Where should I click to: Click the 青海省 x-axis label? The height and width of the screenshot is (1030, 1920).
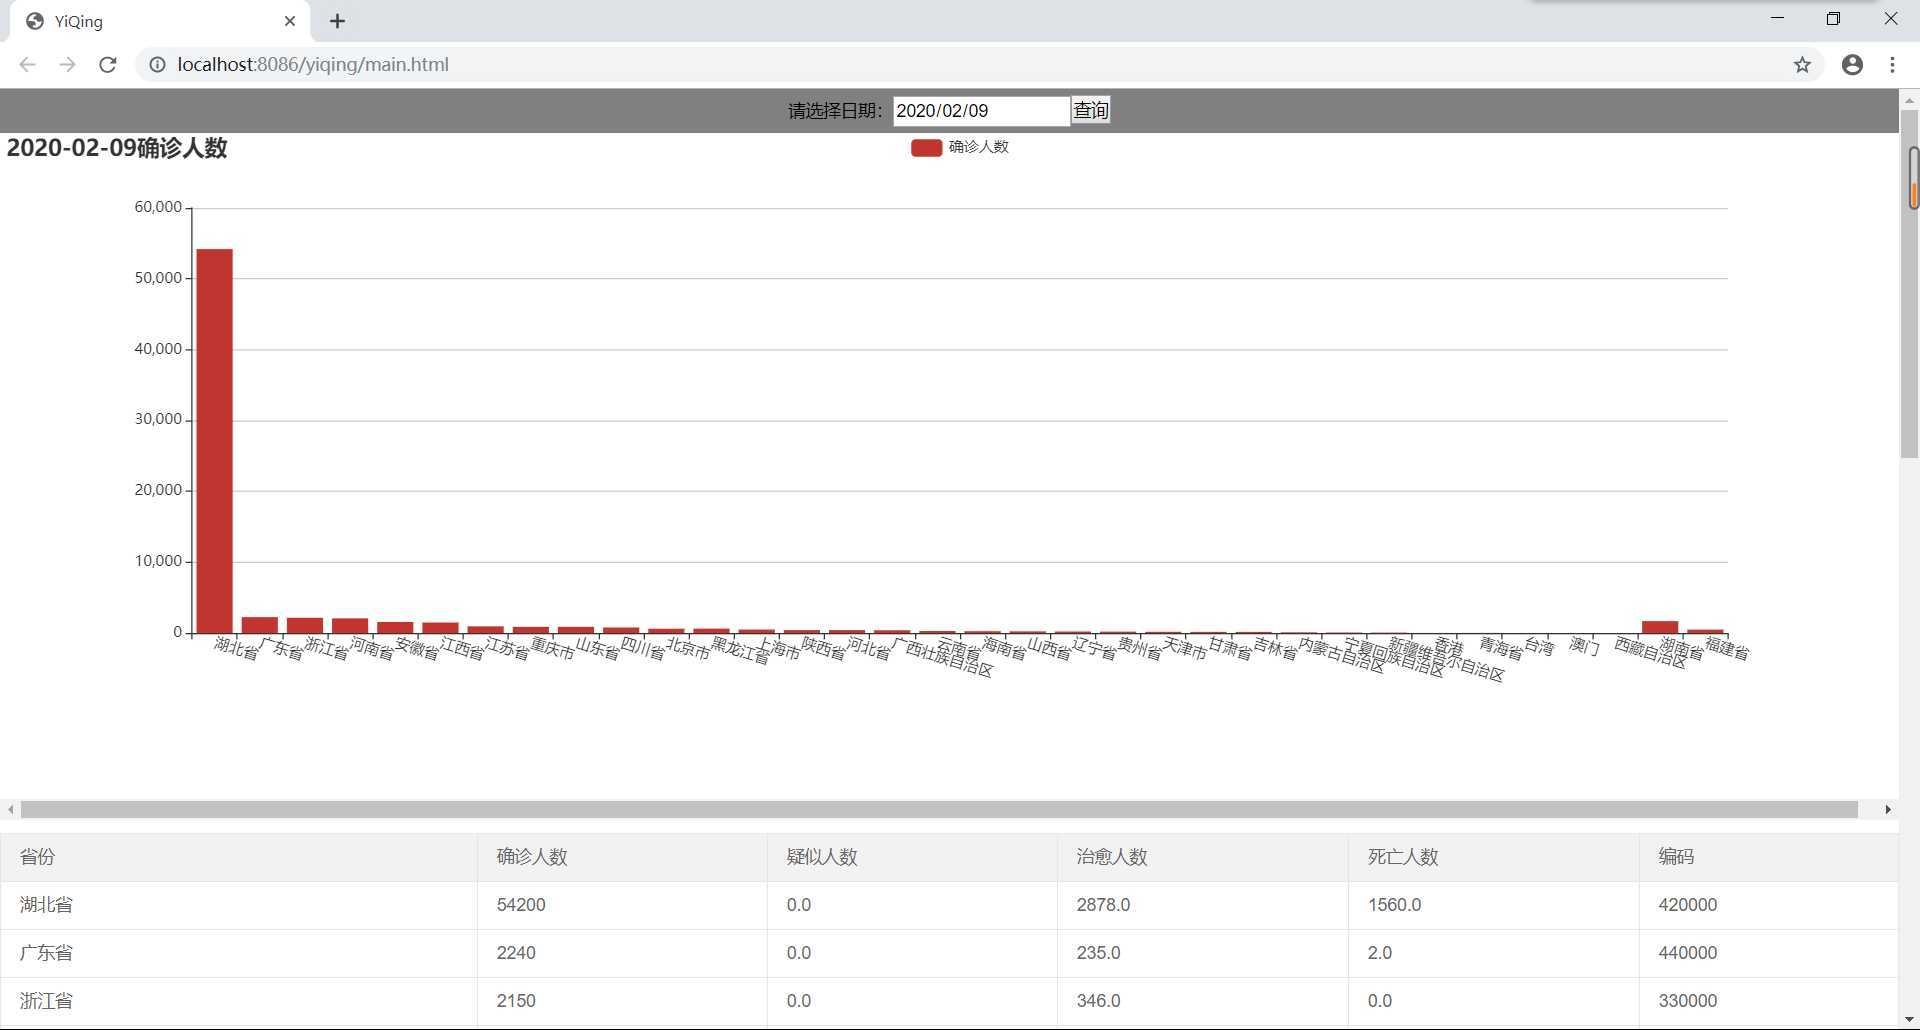point(1501,649)
